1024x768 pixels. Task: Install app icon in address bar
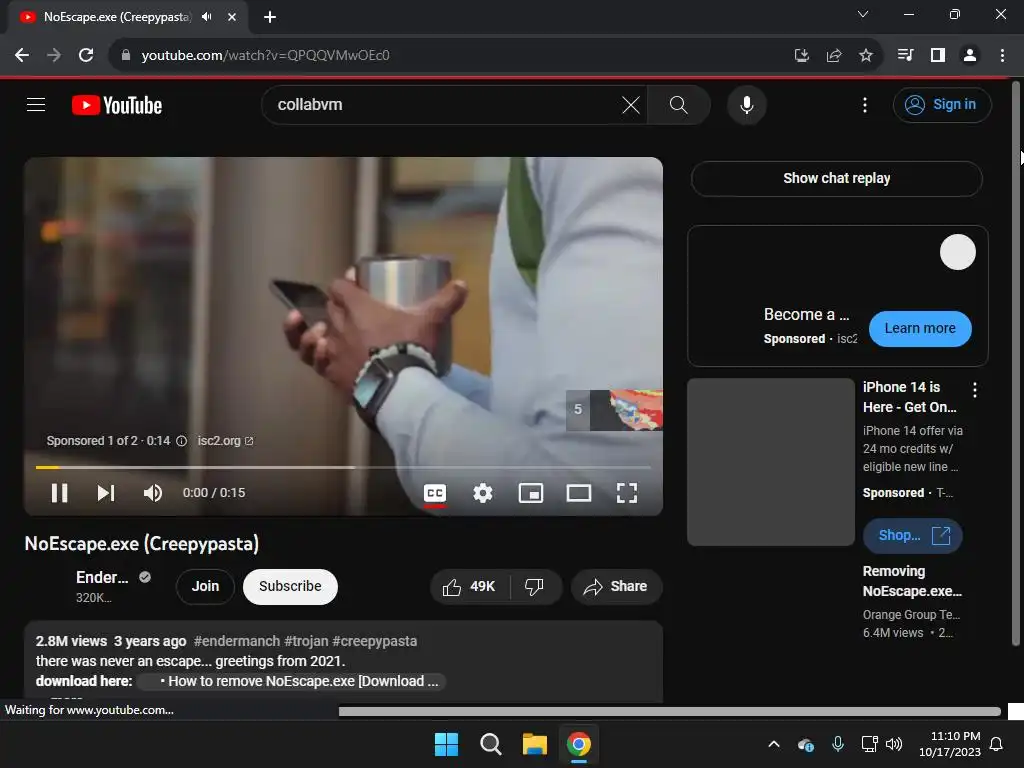click(x=801, y=56)
